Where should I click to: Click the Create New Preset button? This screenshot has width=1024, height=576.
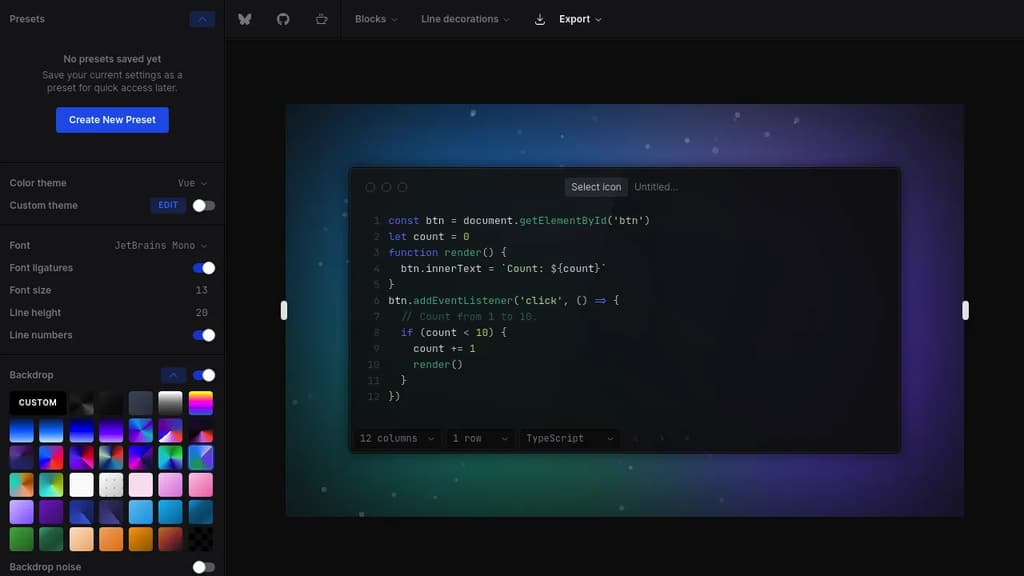tap(112, 120)
